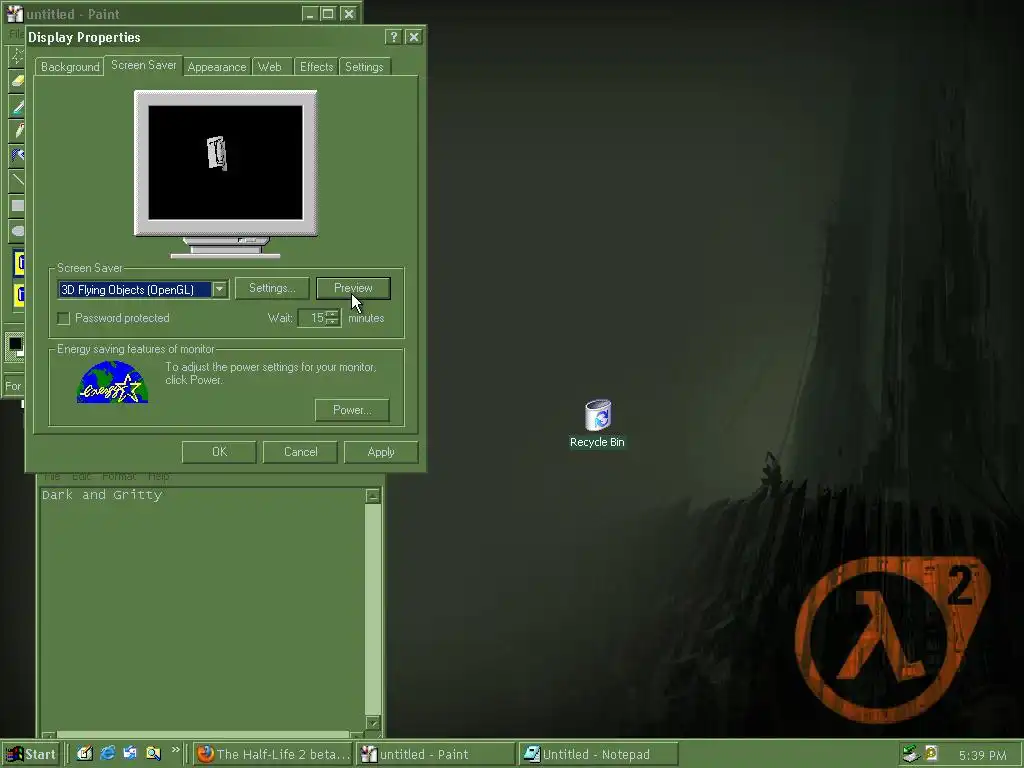Switch to the Effects tab
Image resolution: width=1024 pixels, height=768 pixels.
316,67
